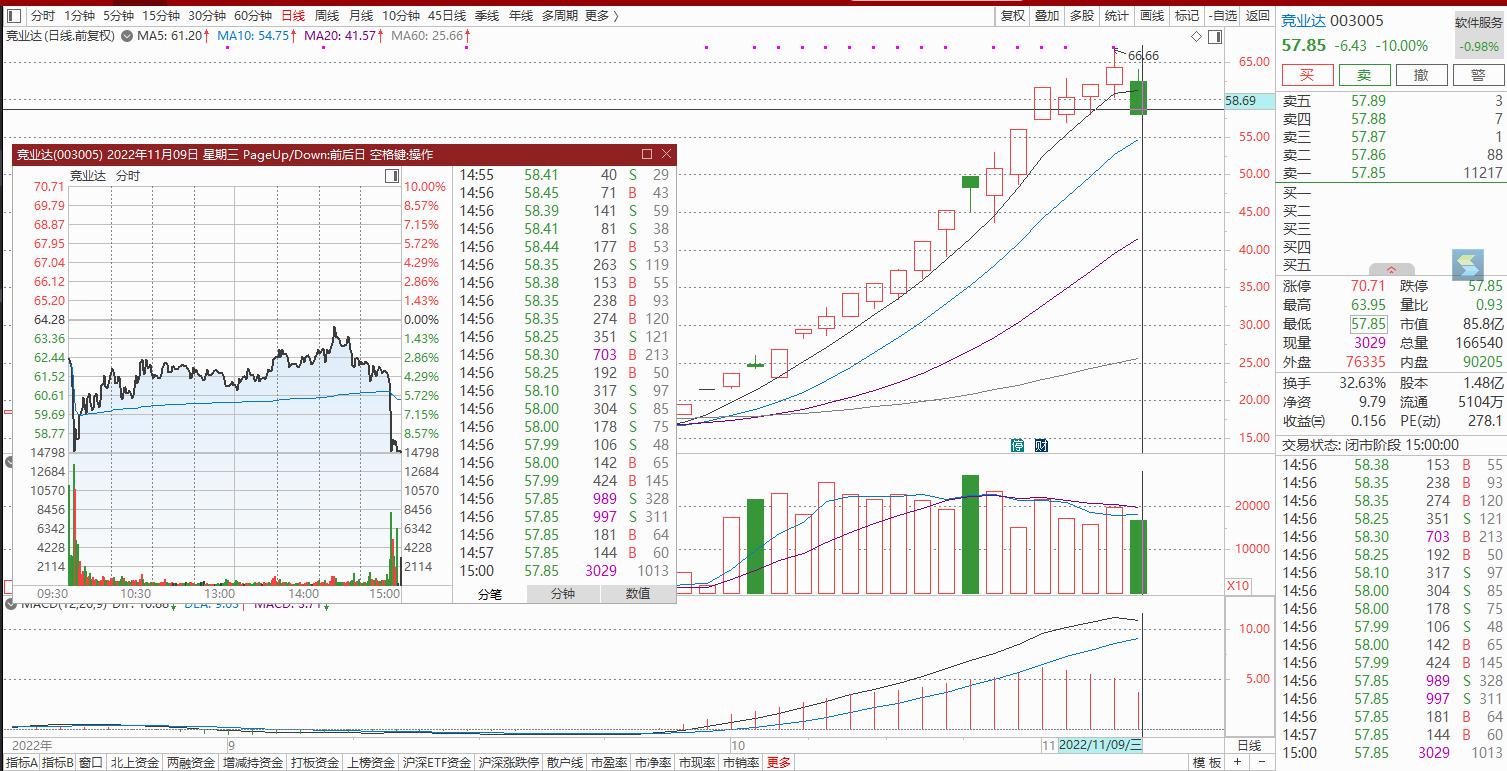Open the 更多 indicators list in the bottom bar
Image resolution: width=1507 pixels, height=771 pixels.
(778, 763)
